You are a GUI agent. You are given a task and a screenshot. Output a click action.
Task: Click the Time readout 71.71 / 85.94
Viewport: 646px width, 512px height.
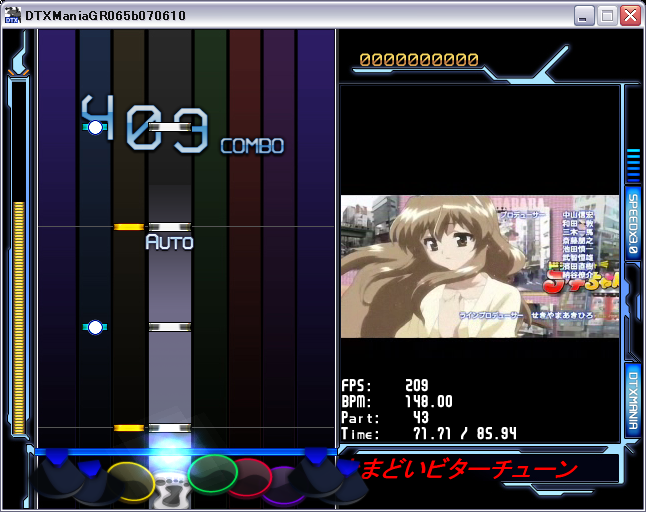pyautogui.click(x=465, y=434)
